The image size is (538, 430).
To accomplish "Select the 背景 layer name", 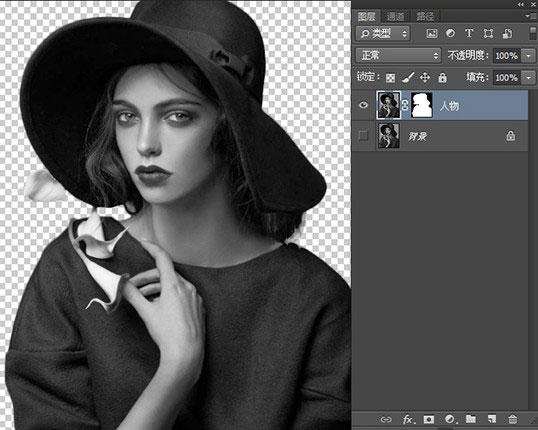I will (417, 137).
